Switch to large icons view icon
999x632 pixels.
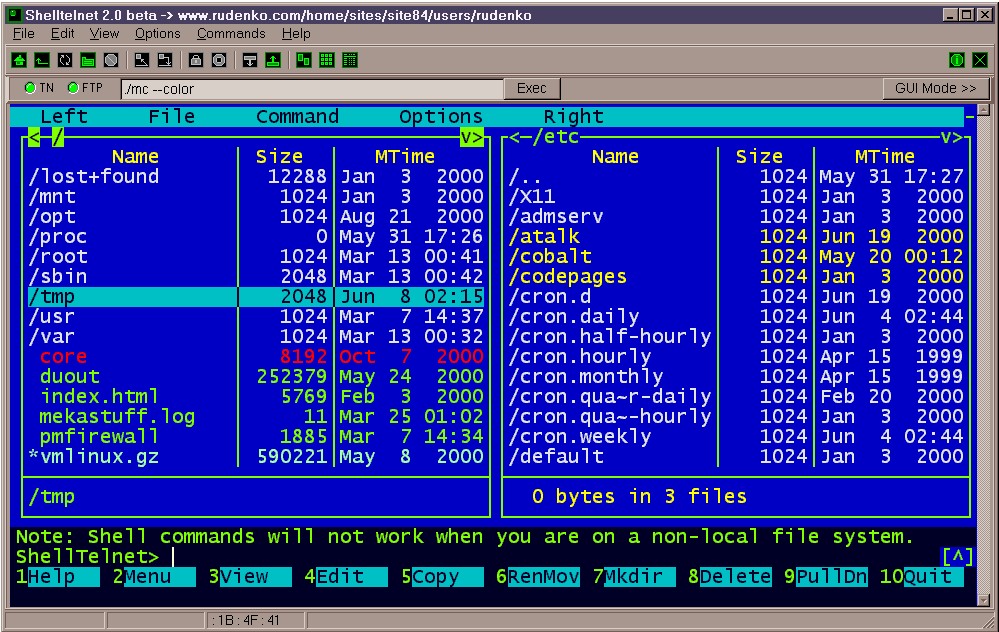tap(303, 60)
